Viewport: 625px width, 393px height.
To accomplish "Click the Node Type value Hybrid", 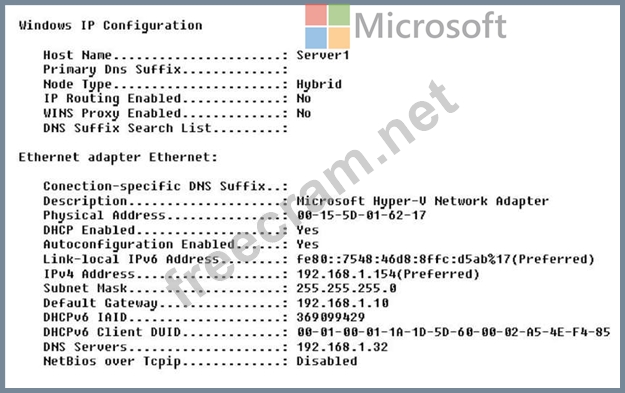I will 319,84.
